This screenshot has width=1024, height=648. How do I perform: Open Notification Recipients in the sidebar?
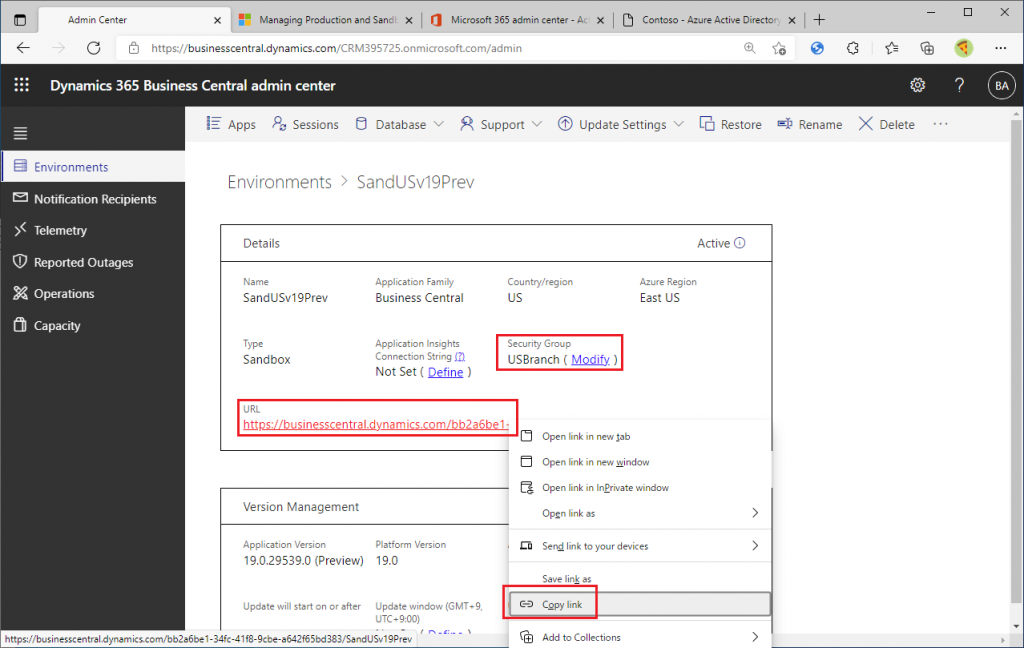pos(93,199)
